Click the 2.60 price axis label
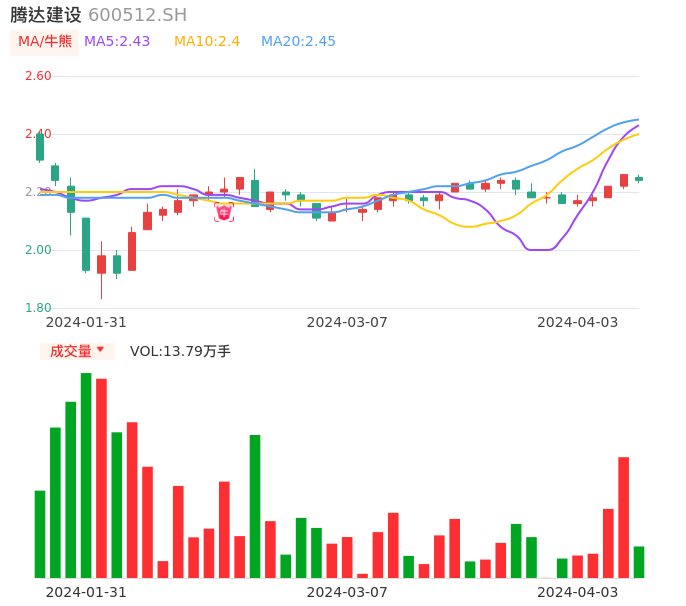The width and height of the screenshot is (686, 606). (x=38, y=76)
